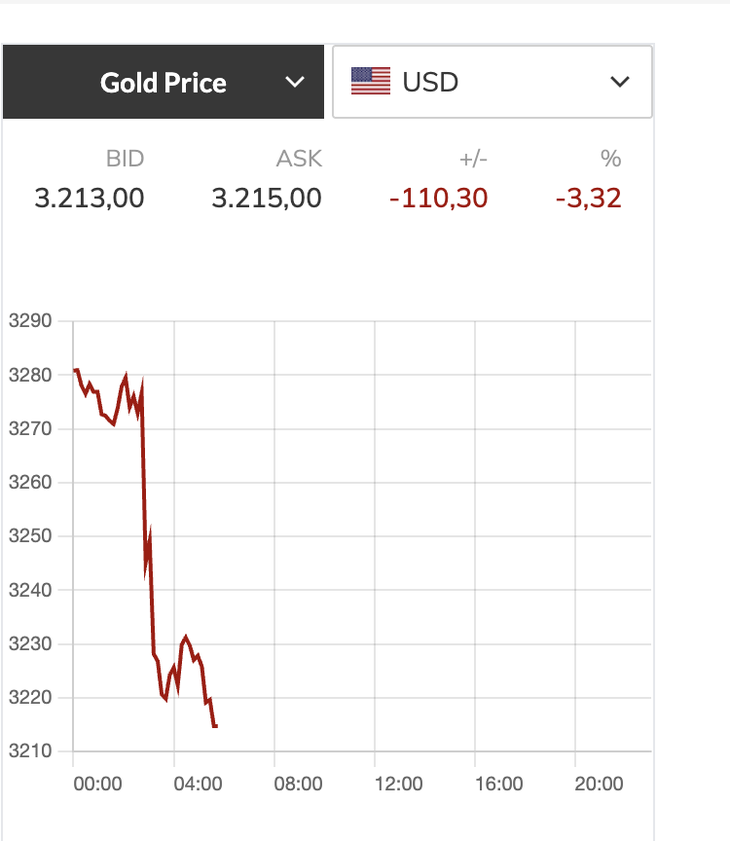730x841 pixels.
Task: Click the chevron arrow beside Gold Price
Action: tap(294, 82)
